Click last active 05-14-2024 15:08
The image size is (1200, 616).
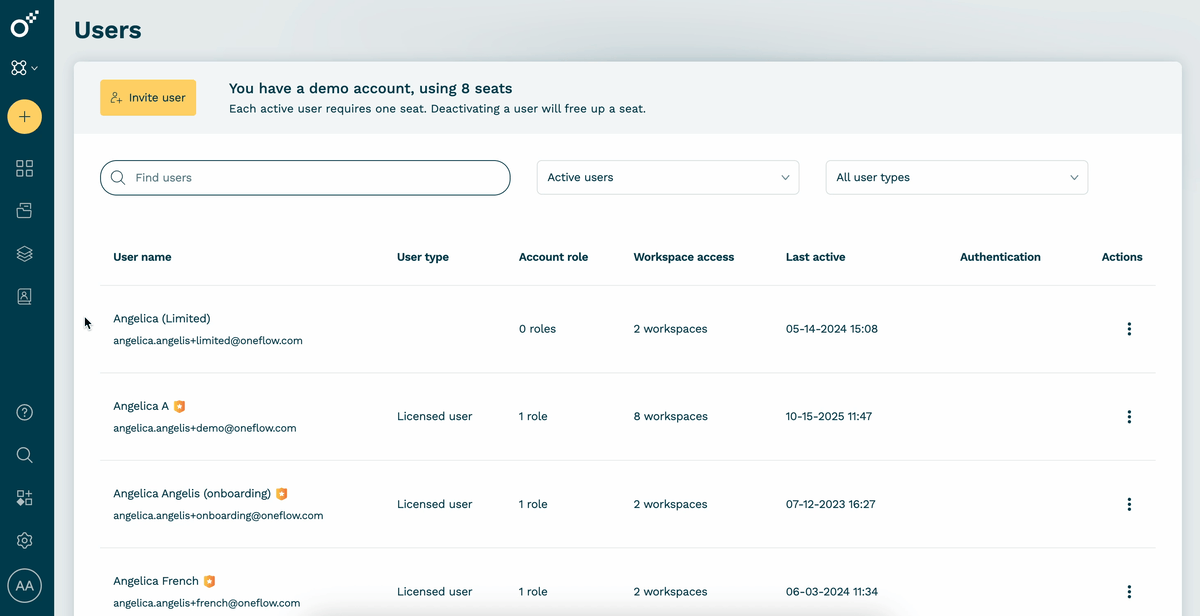pos(832,329)
